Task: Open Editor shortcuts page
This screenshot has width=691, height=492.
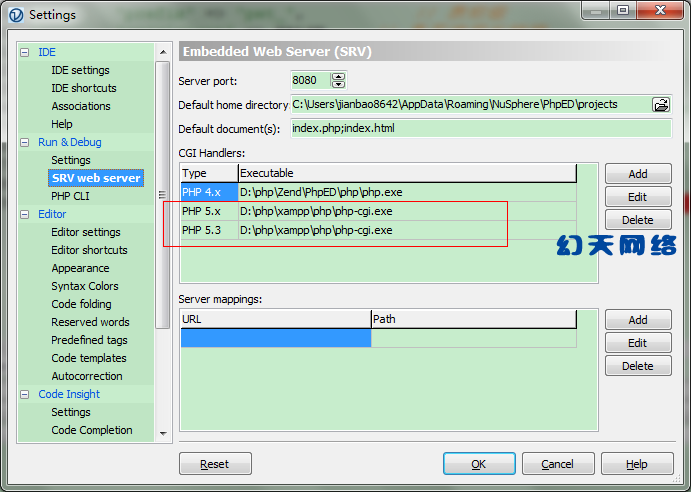Action: tap(89, 250)
